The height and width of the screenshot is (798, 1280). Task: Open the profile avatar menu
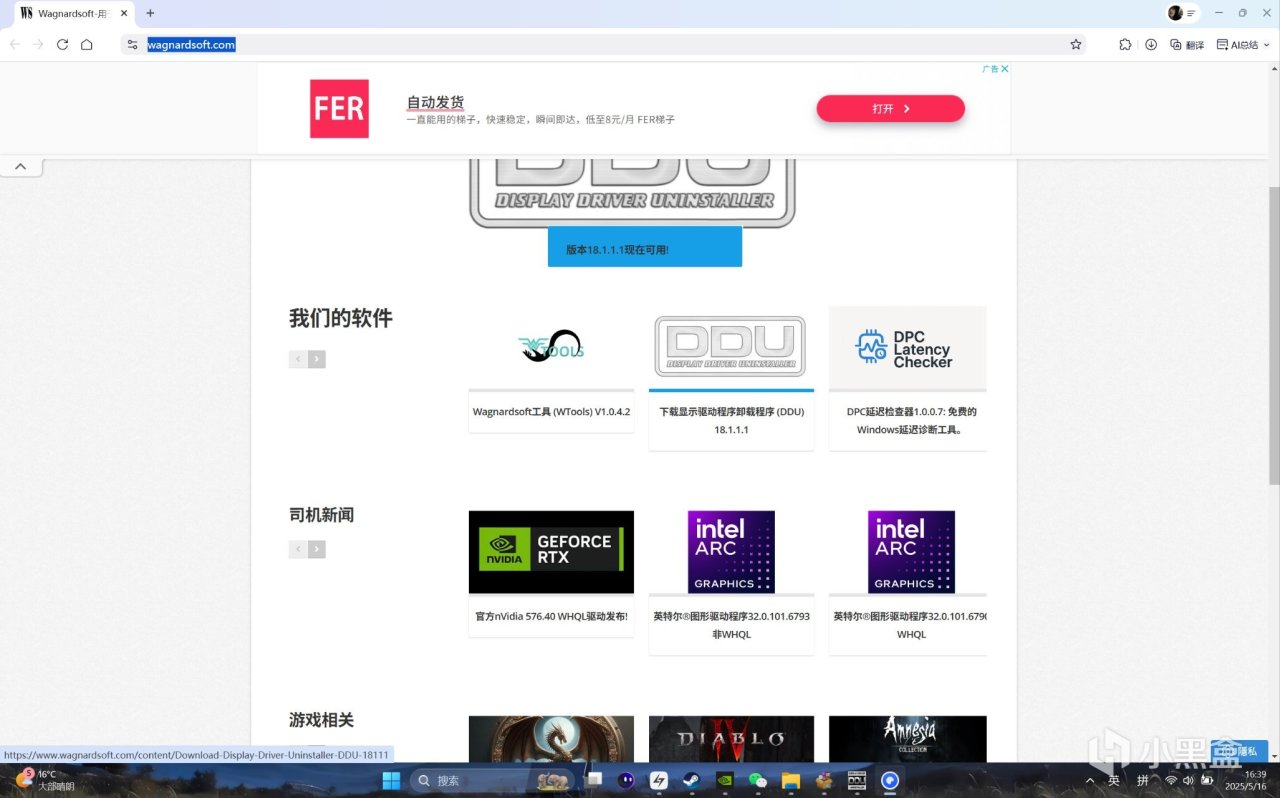(1175, 13)
